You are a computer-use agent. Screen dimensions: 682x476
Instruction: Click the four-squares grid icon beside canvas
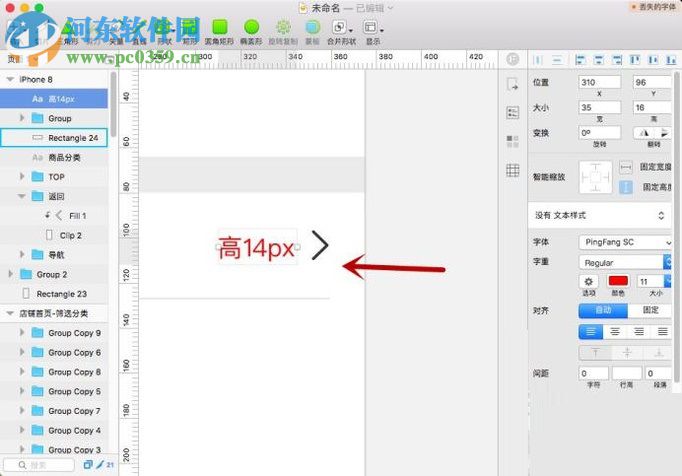point(513,141)
